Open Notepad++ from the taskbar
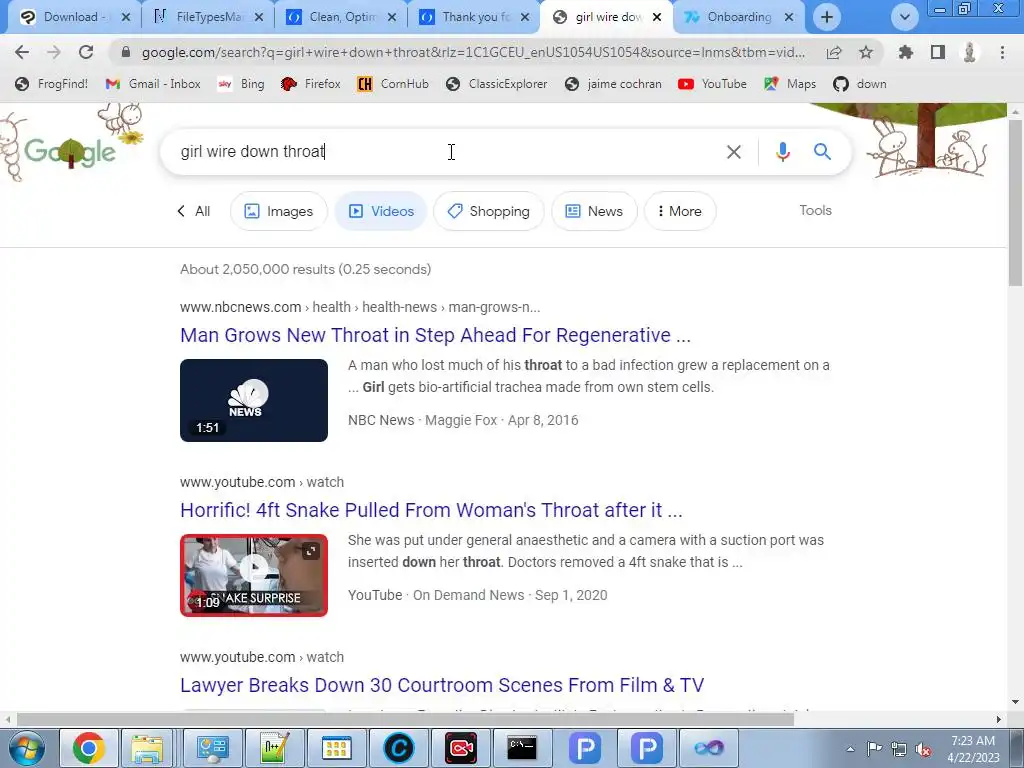The image size is (1024, 768). coord(274,748)
